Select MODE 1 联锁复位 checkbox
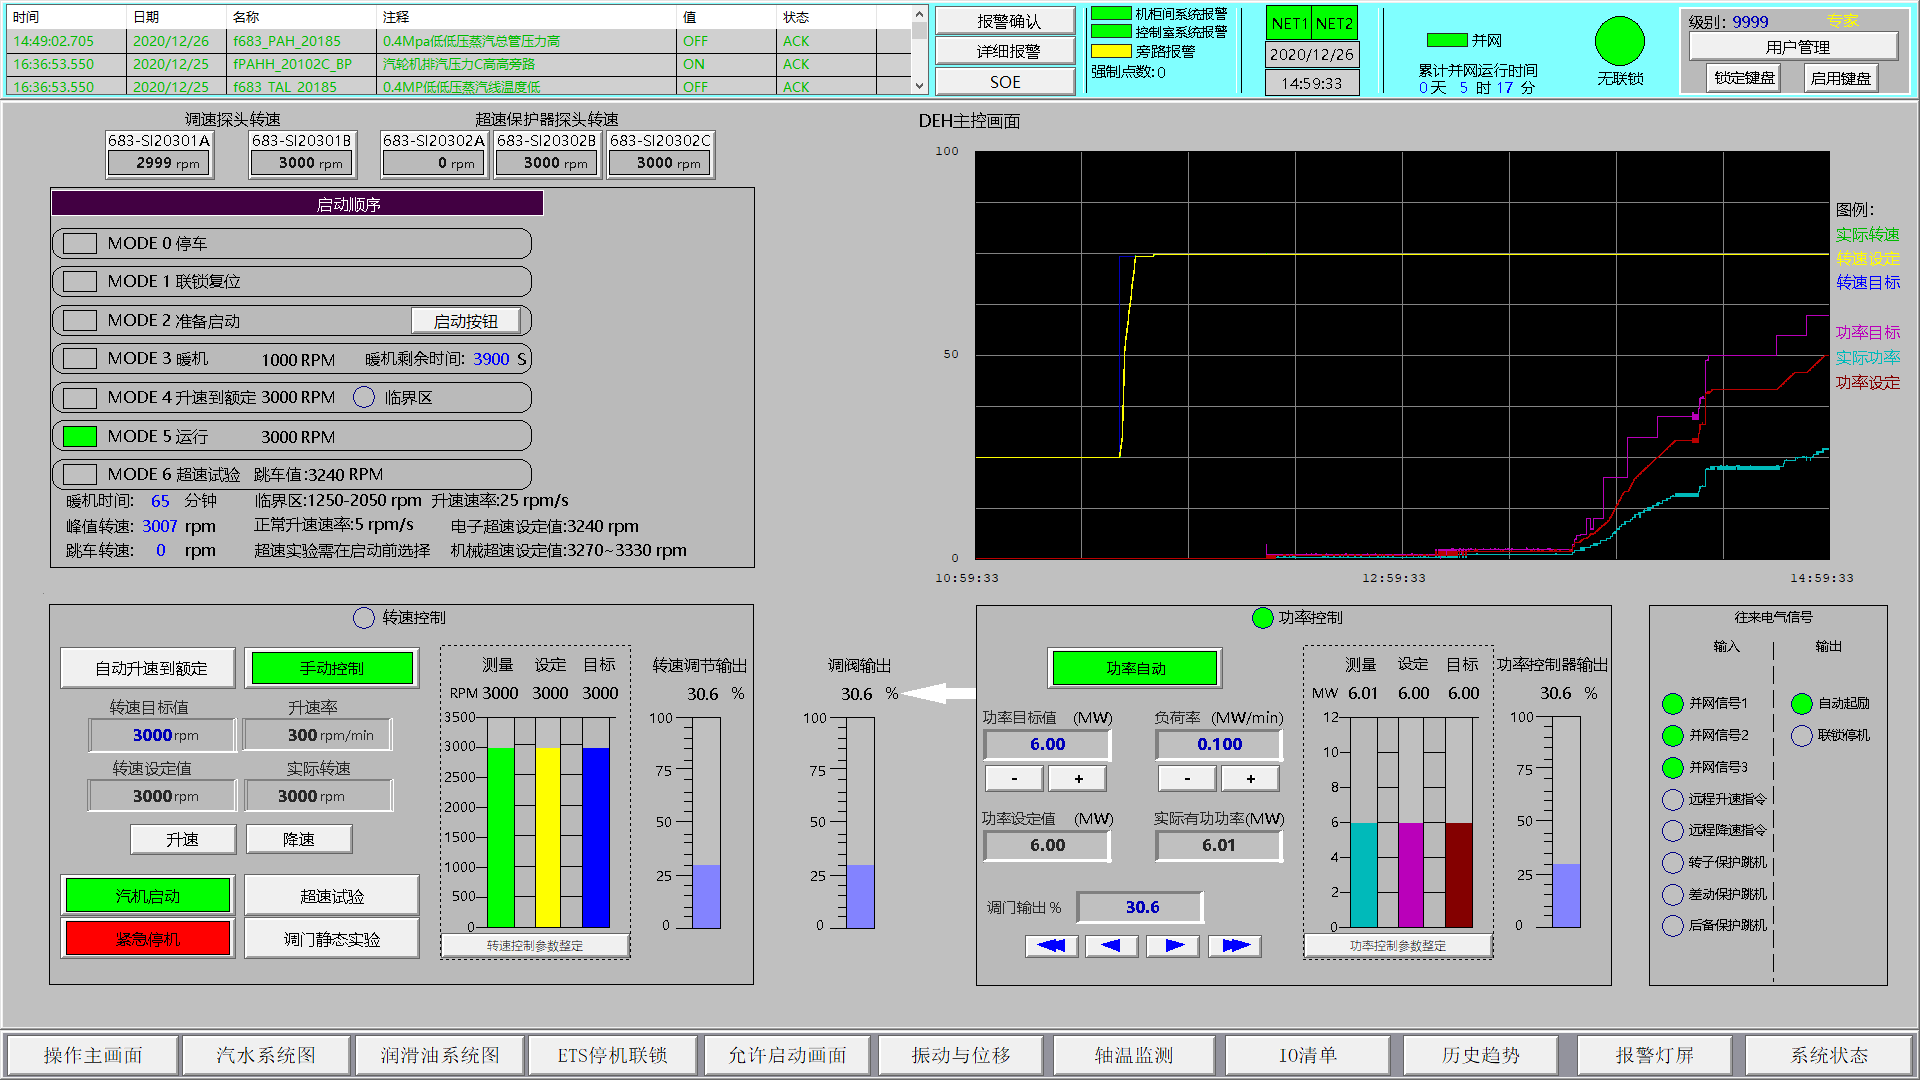Image resolution: width=1920 pixels, height=1080 pixels. [x=80, y=281]
